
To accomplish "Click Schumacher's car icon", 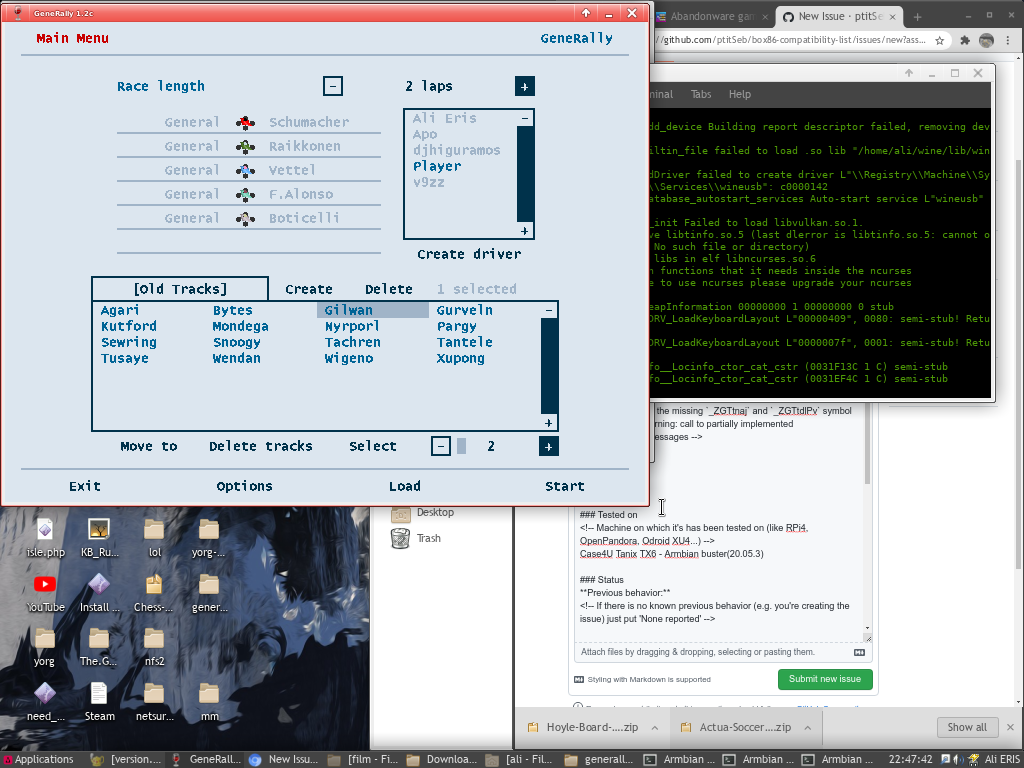I will [x=247, y=122].
